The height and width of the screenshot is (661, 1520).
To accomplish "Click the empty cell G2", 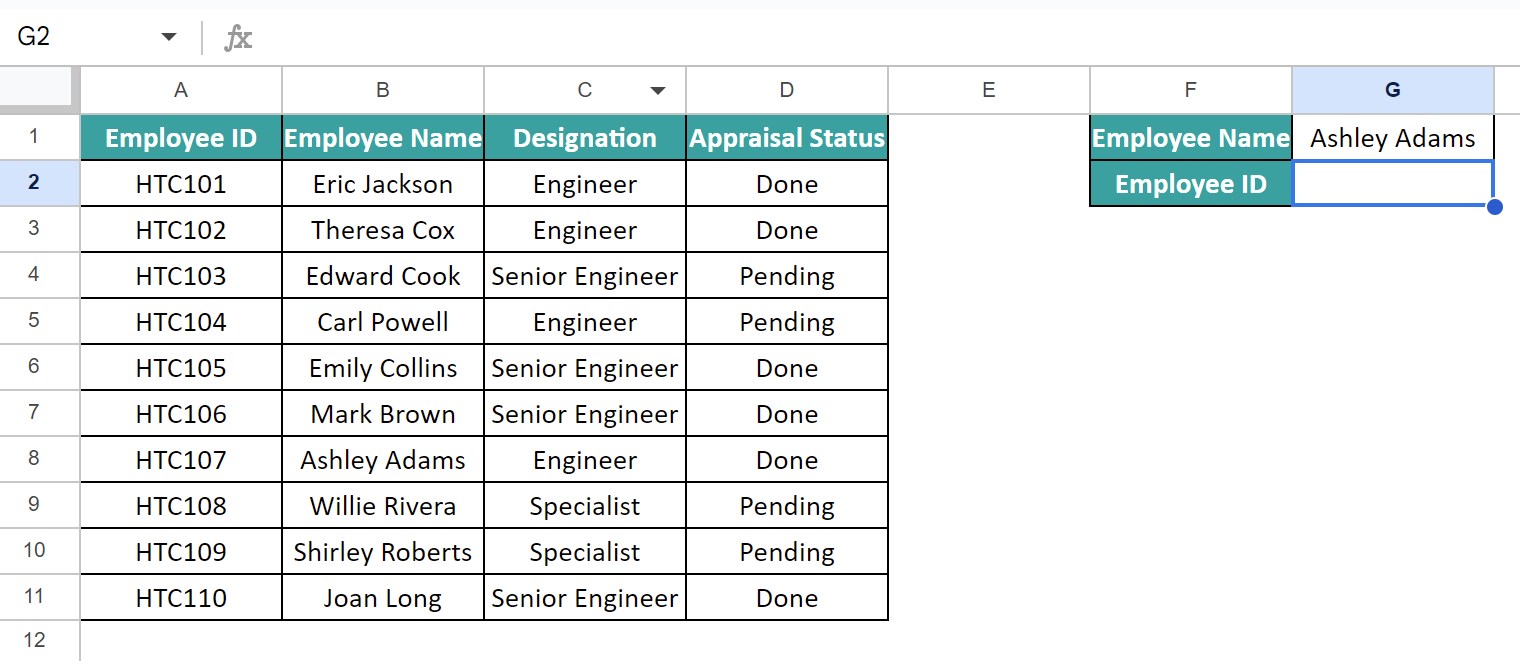I will (1393, 183).
